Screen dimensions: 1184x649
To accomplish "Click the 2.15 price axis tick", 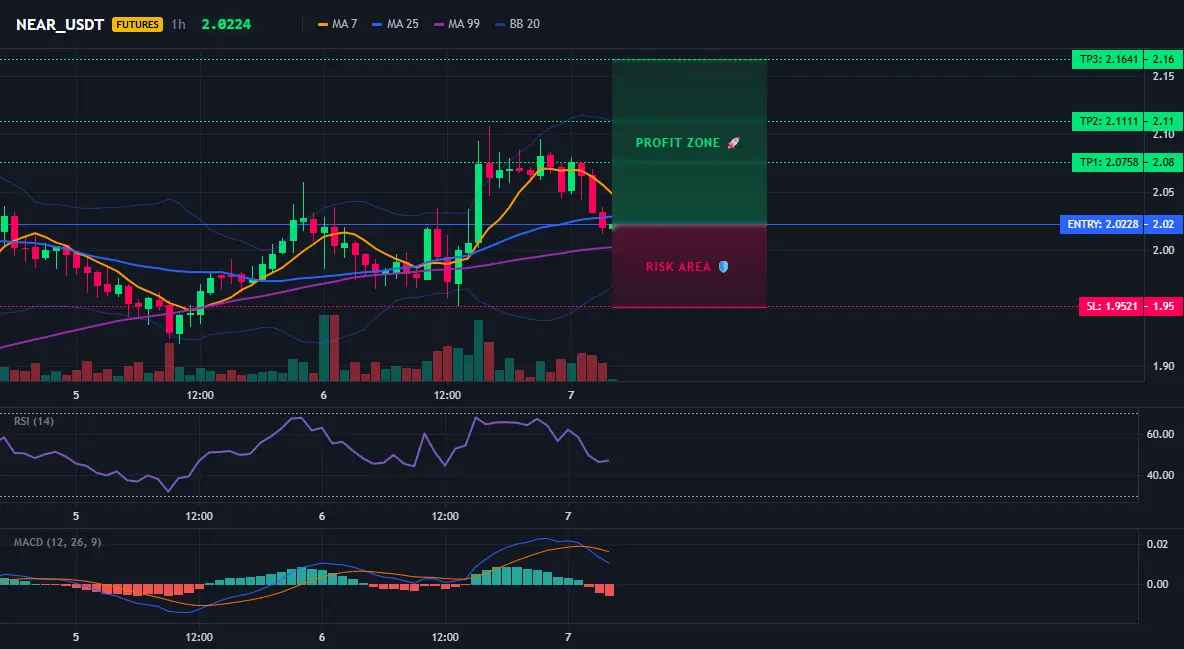I will [x=1164, y=76].
